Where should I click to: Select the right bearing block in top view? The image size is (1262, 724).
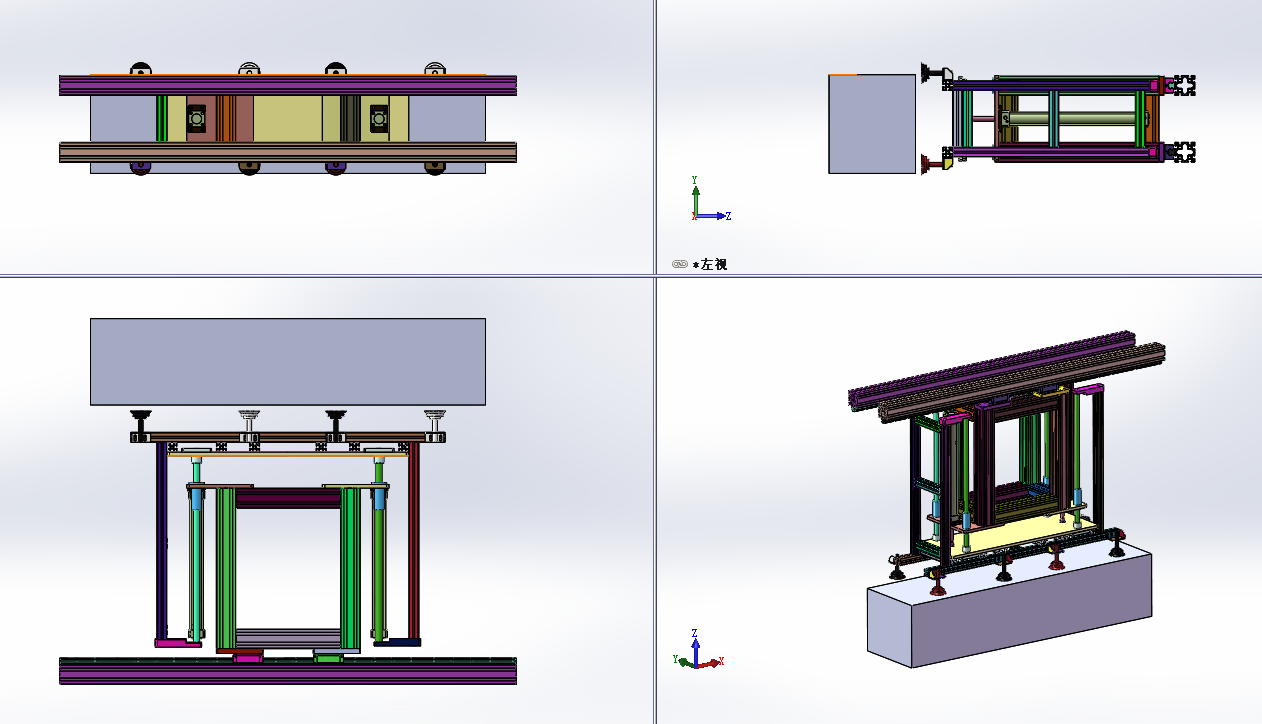[x=379, y=118]
